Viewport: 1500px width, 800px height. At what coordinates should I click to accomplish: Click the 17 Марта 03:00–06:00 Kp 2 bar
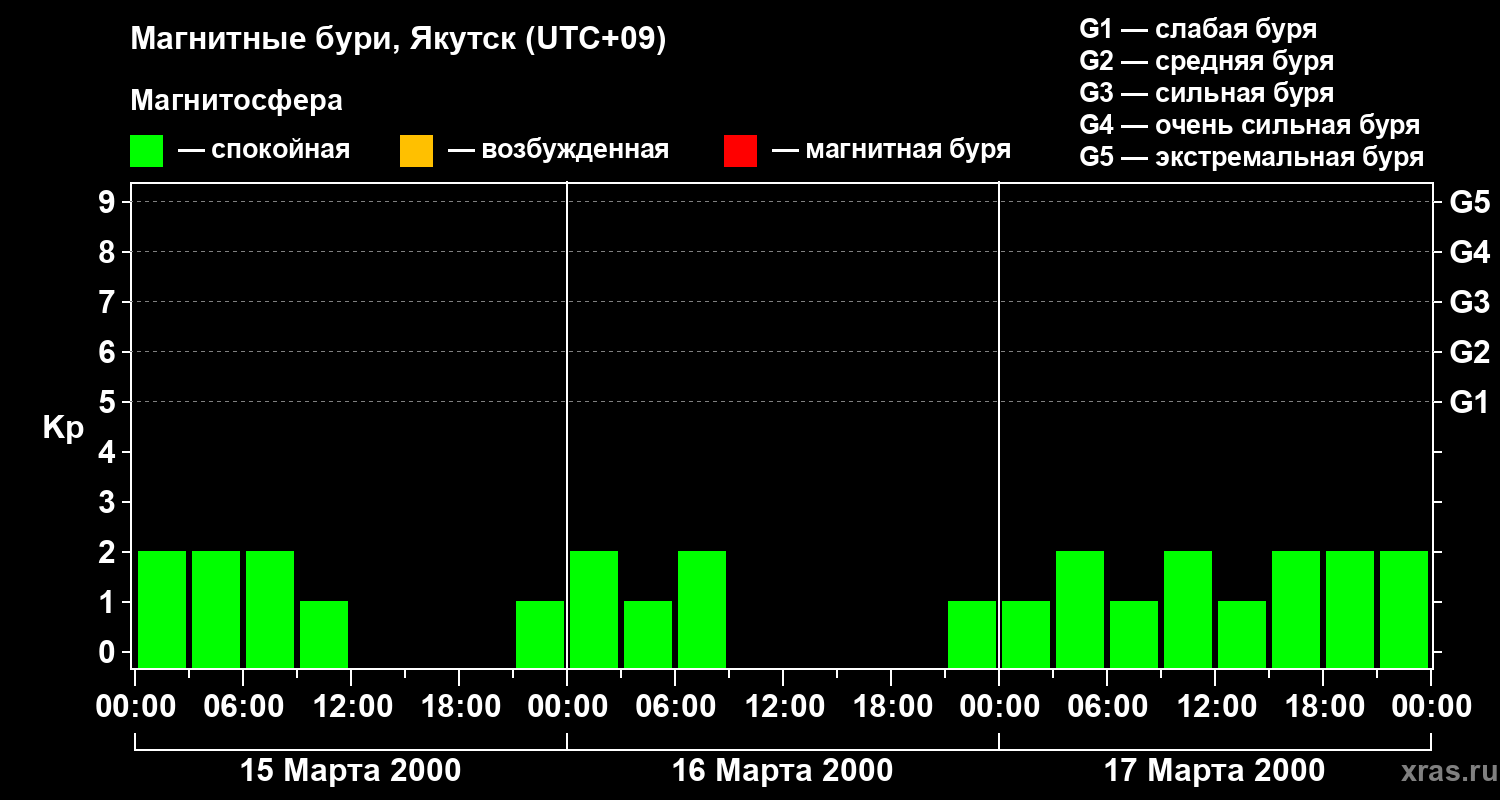coord(1080,609)
